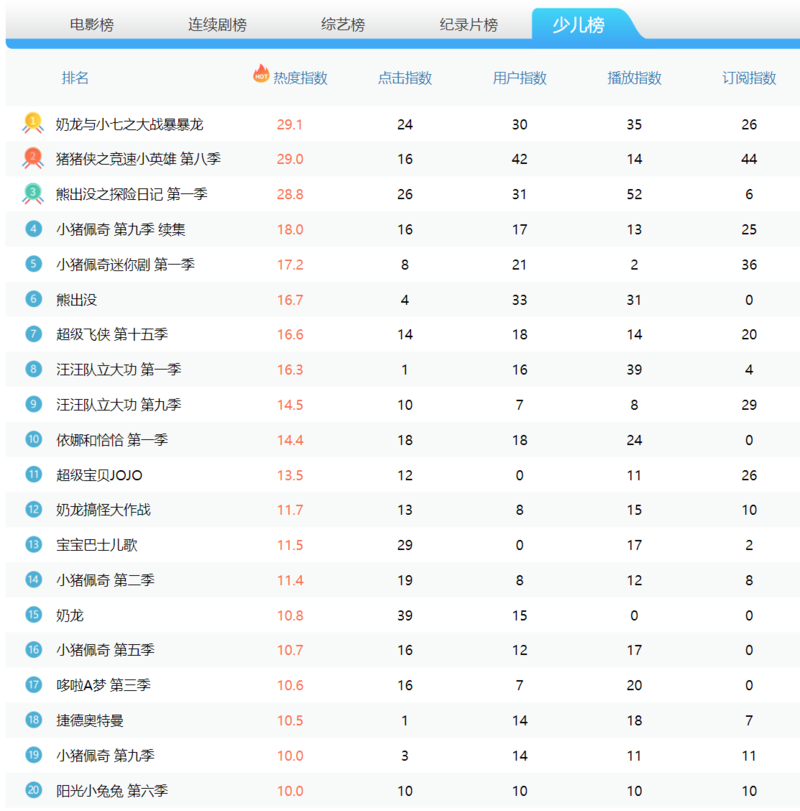Click the flame HOT icon beside 热度指数
The height and width of the screenshot is (811, 800).
pyautogui.click(x=261, y=75)
